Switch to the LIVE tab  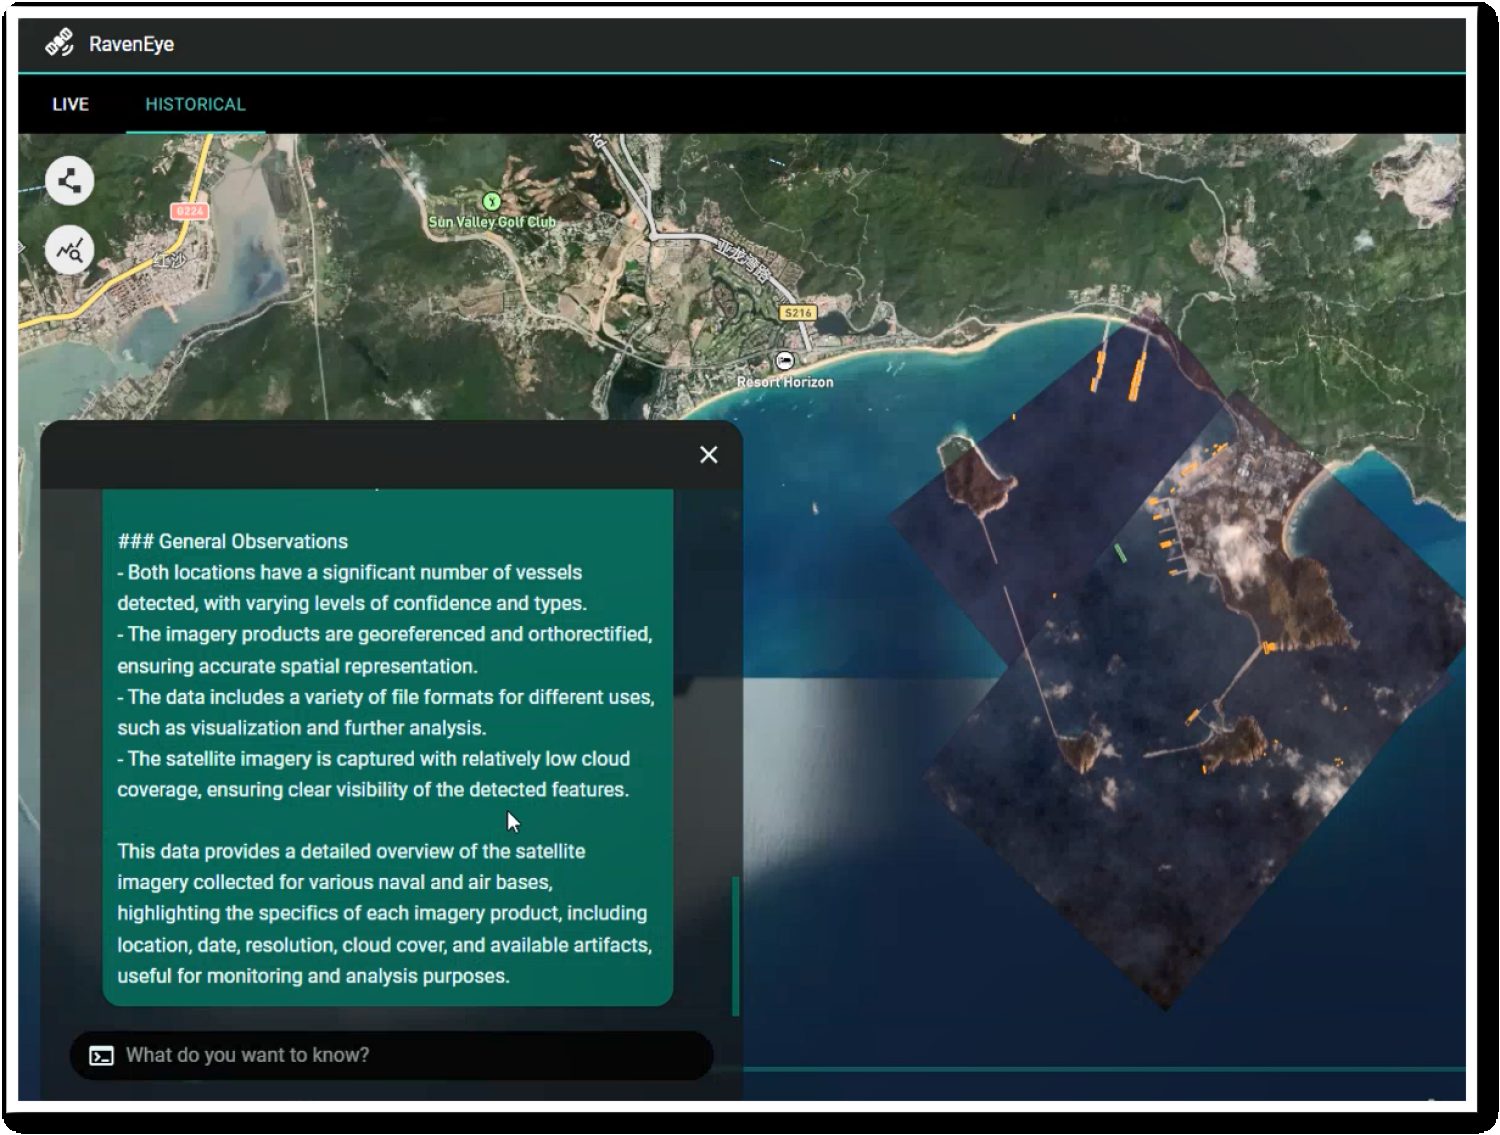(x=70, y=104)
